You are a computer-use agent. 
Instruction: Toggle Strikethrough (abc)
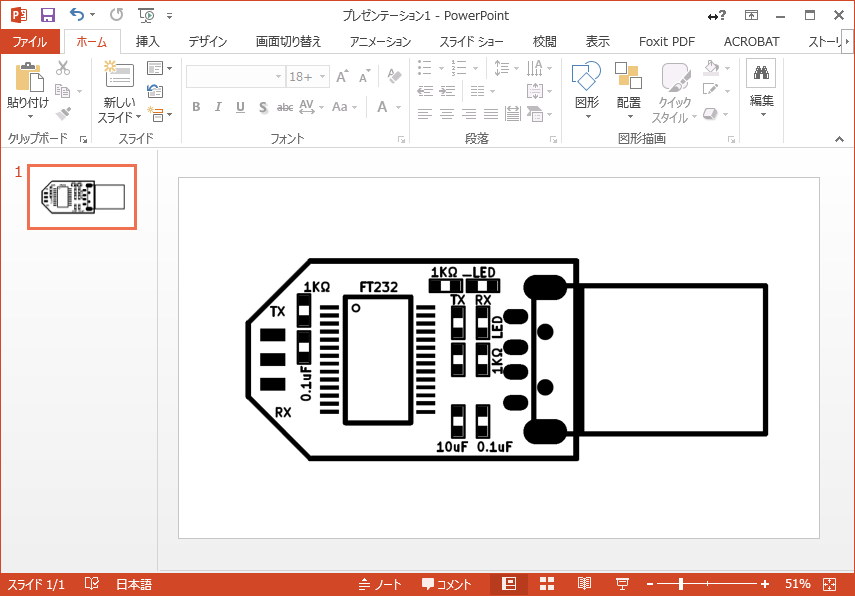[x=285, y=107]
